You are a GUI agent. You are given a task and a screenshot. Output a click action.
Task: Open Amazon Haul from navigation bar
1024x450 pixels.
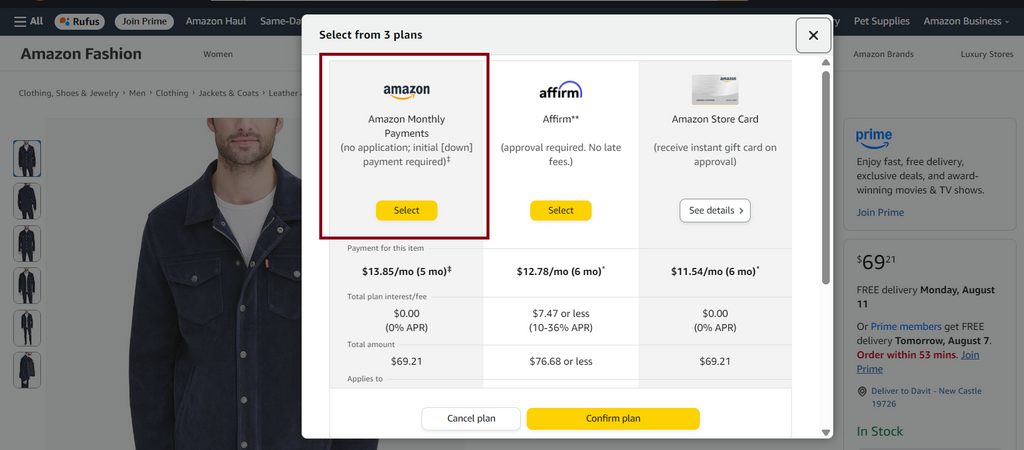[x=216, y=22]
